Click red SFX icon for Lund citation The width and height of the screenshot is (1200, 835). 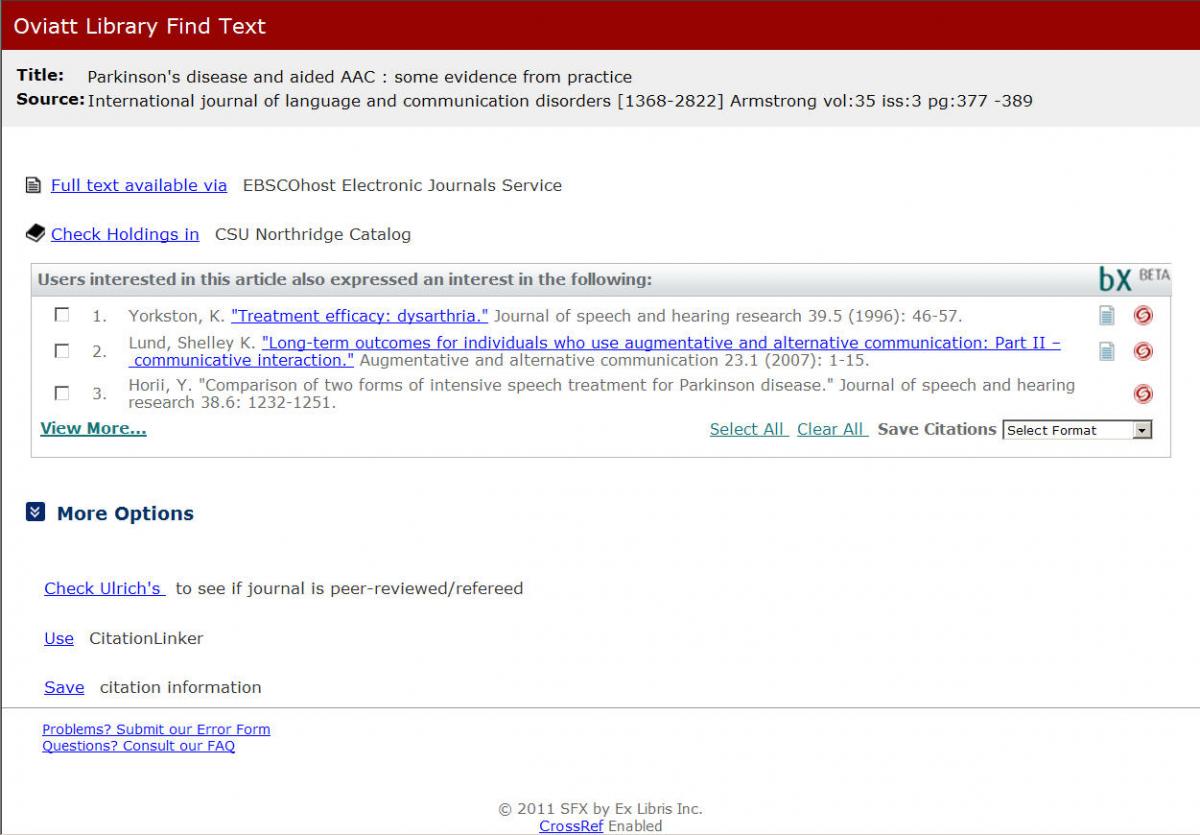(1143, 351)
